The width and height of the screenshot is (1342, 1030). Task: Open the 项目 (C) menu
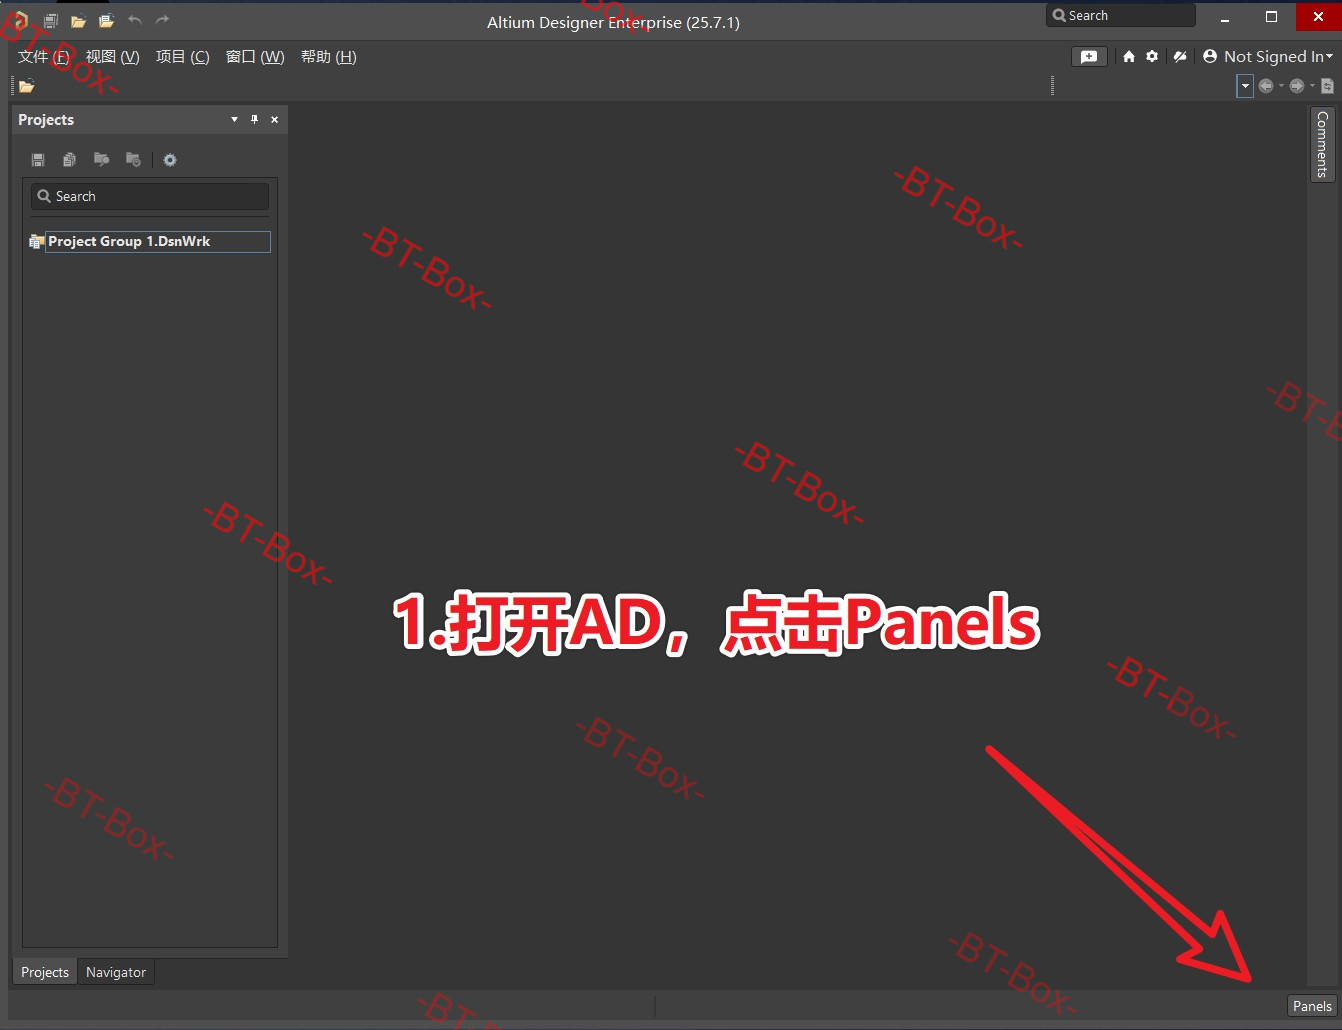click(x=182, y=57)
